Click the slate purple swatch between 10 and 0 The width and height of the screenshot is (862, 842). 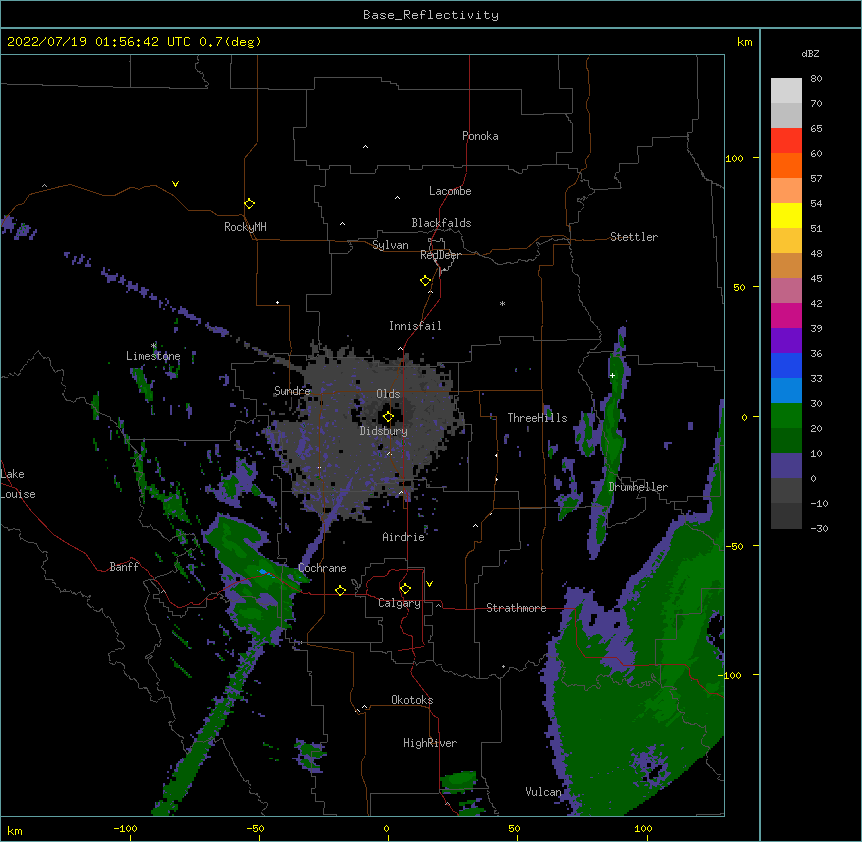[786, 466]
